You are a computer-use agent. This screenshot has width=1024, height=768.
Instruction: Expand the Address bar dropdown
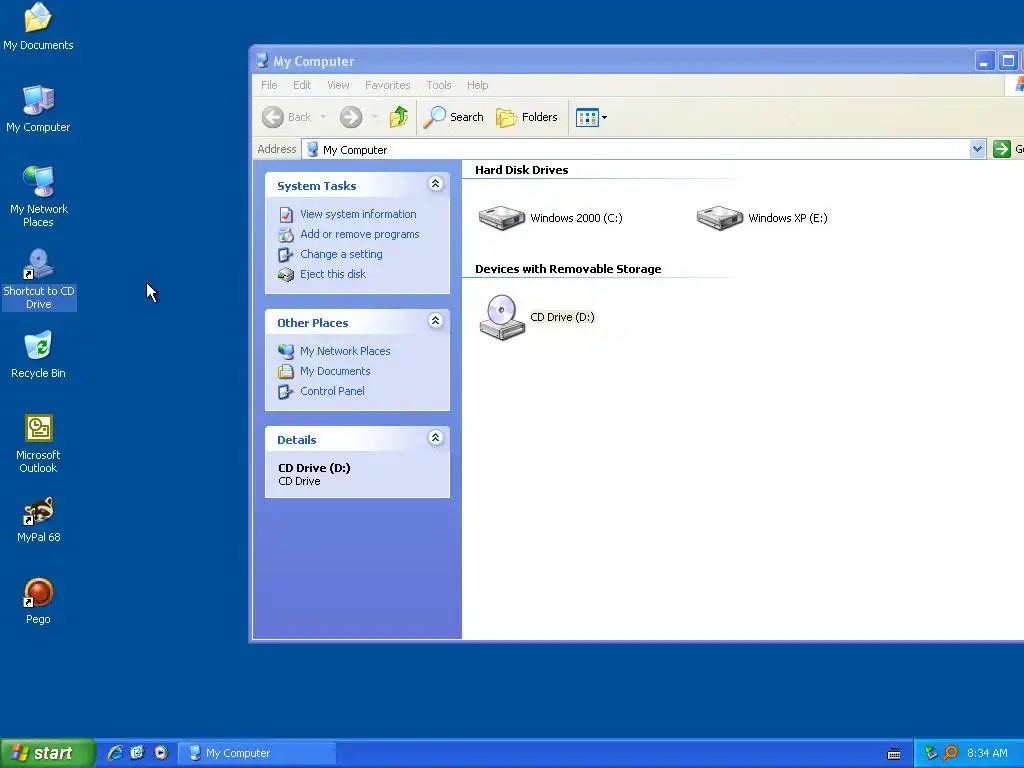pos(977,150)
